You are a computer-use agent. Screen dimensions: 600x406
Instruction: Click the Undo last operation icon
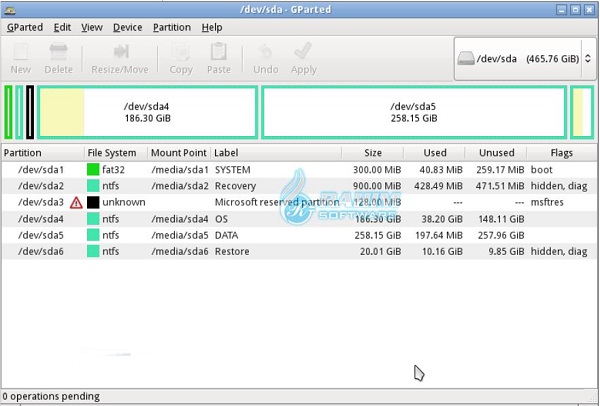click(265, 52)
